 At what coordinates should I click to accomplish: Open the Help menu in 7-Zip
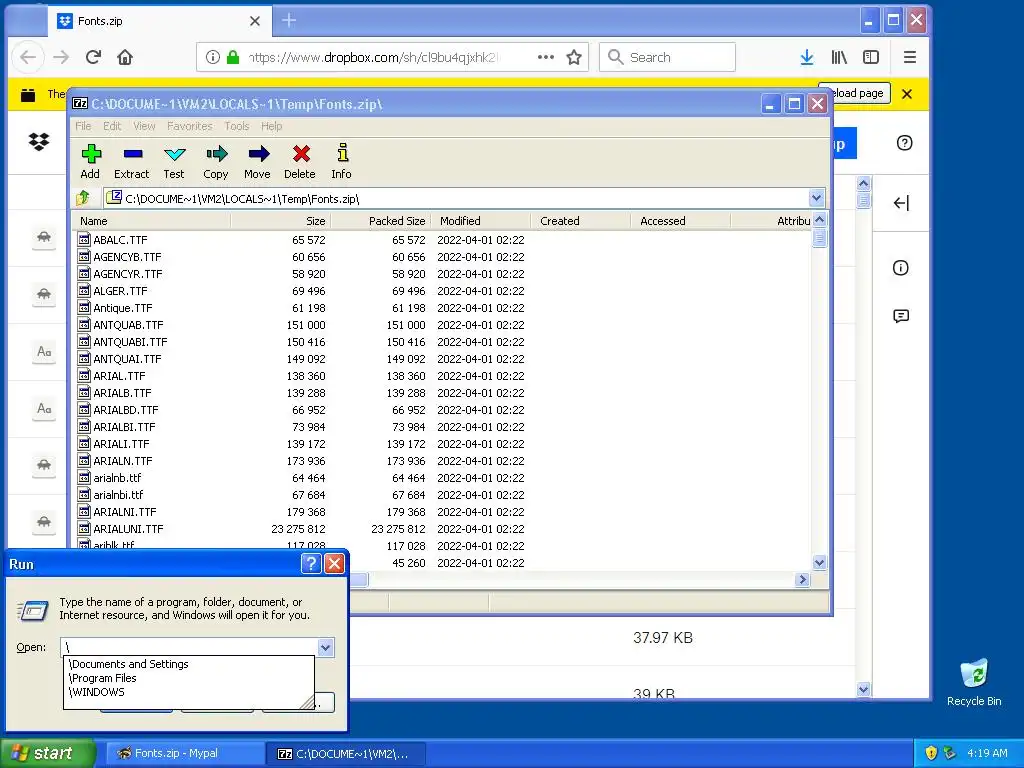coord(272,126)
